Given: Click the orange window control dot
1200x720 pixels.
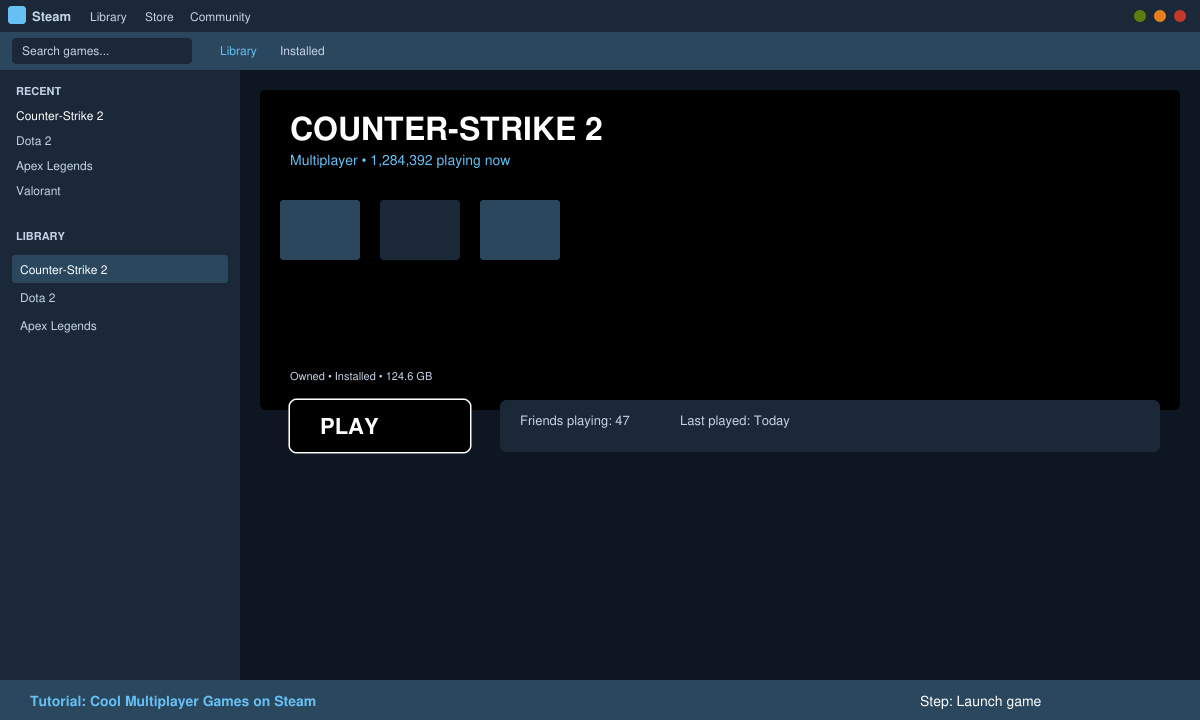Looking at the screenshot, I should [x=1160, y=16].
